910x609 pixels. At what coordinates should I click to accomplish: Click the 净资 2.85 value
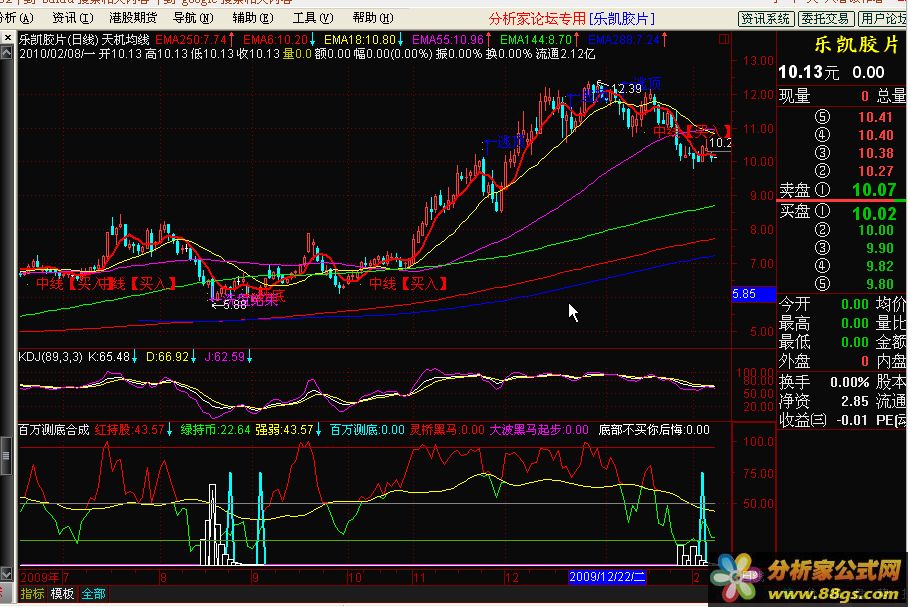(854, 401)
